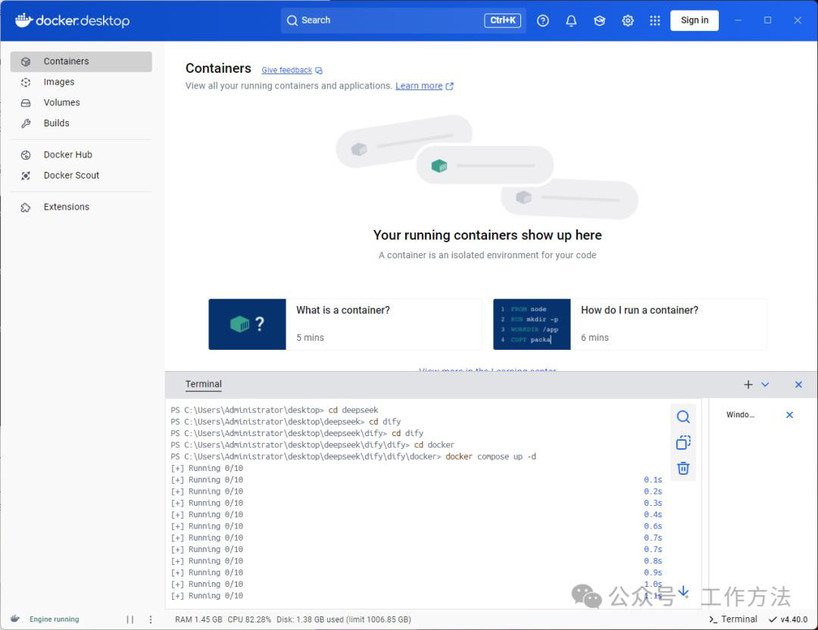Add a new terminal with plus icon

748,384
